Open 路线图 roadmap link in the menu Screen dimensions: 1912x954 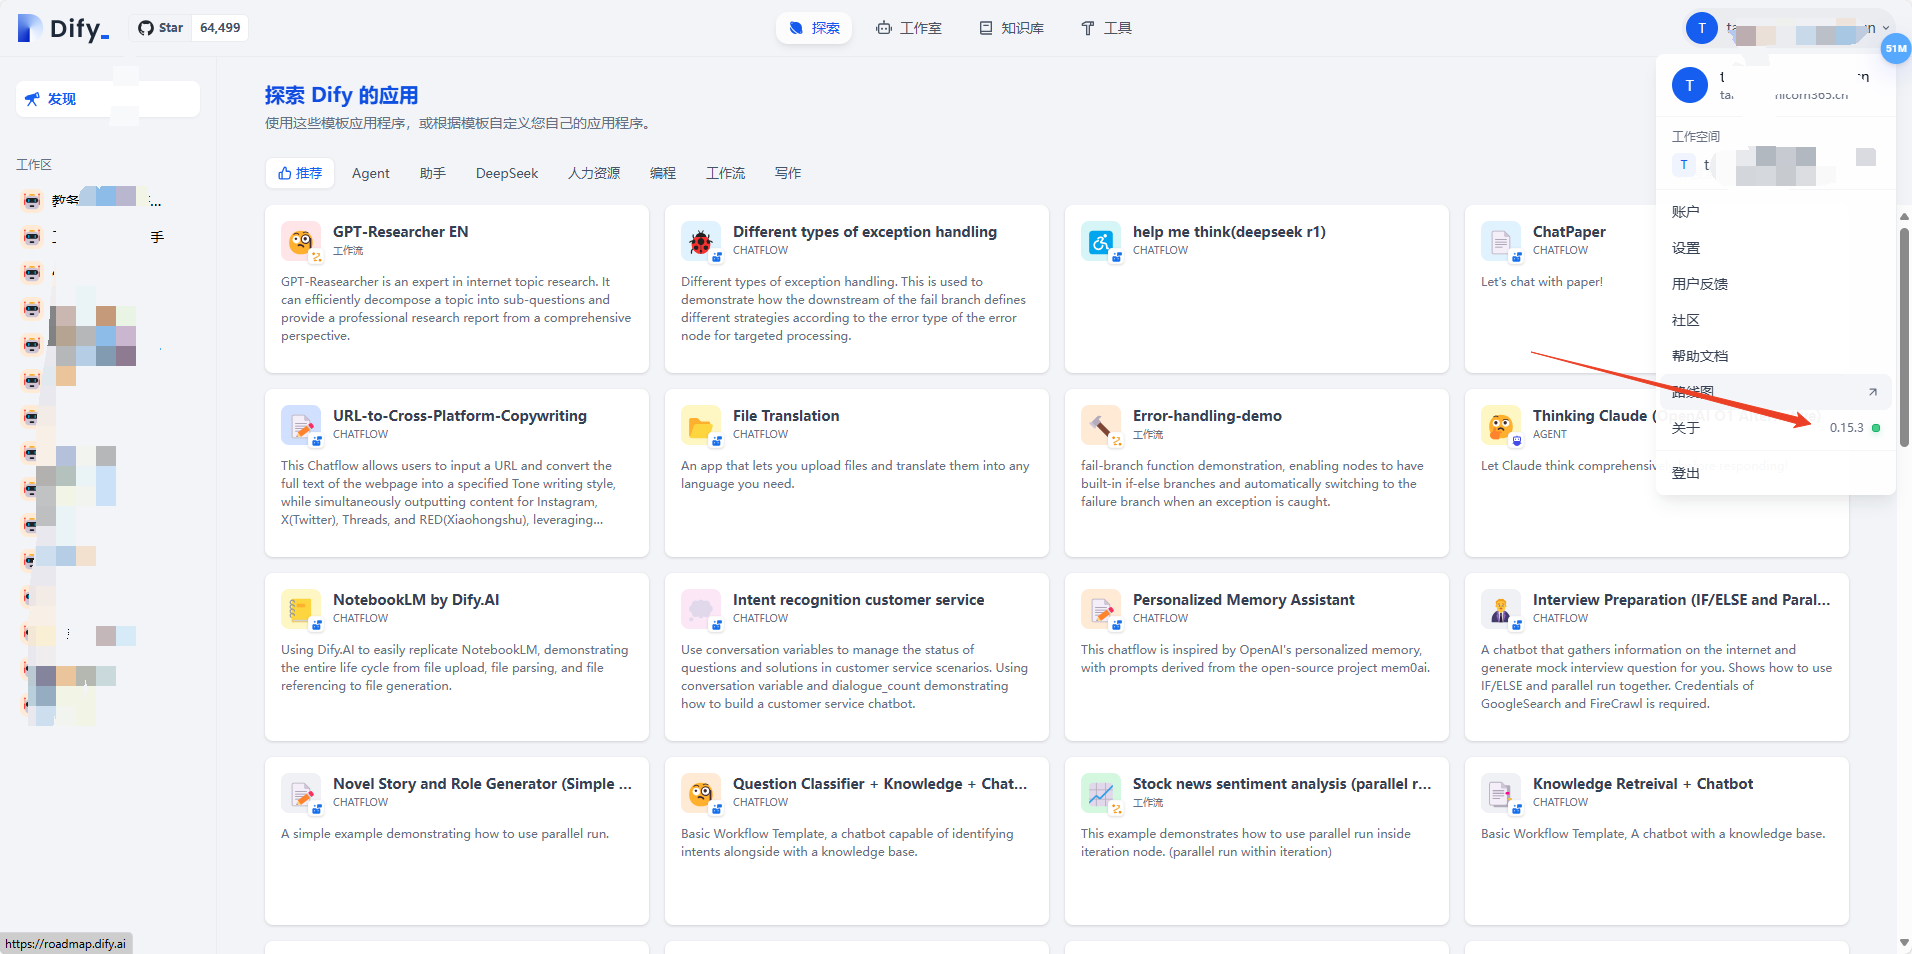coord(1776,392)
